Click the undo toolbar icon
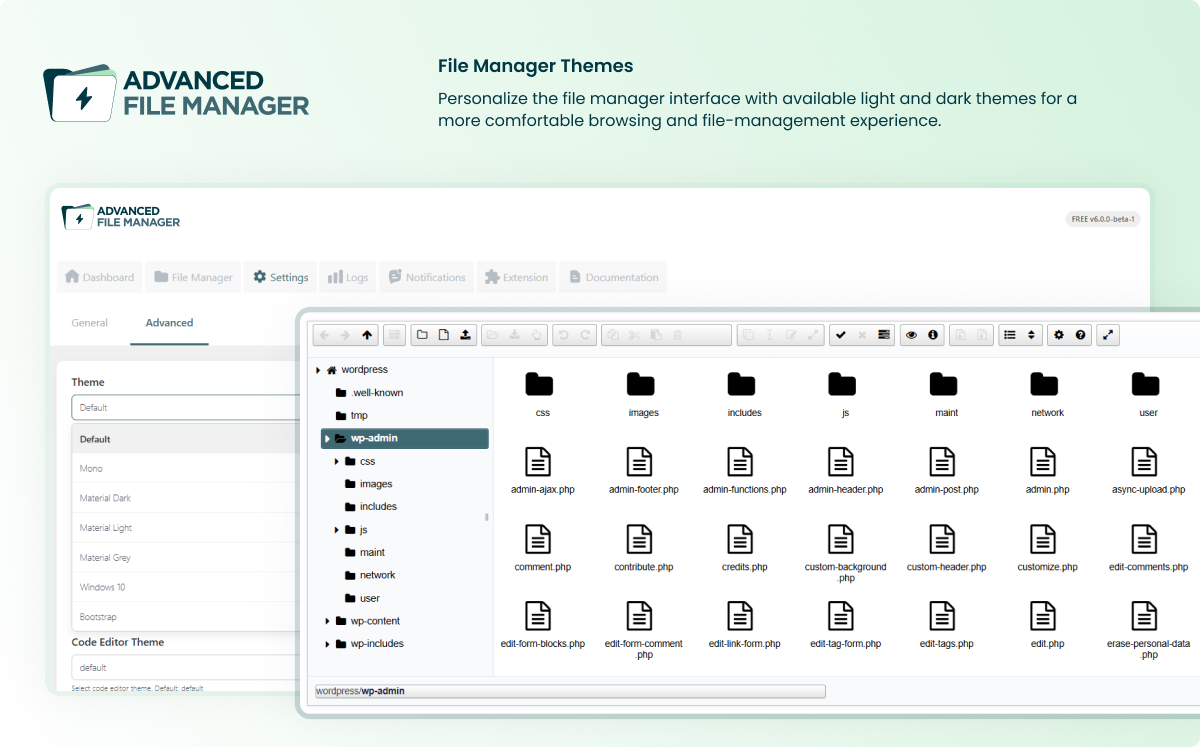This screenshot has width=1200, height=747. click(564, 335)
